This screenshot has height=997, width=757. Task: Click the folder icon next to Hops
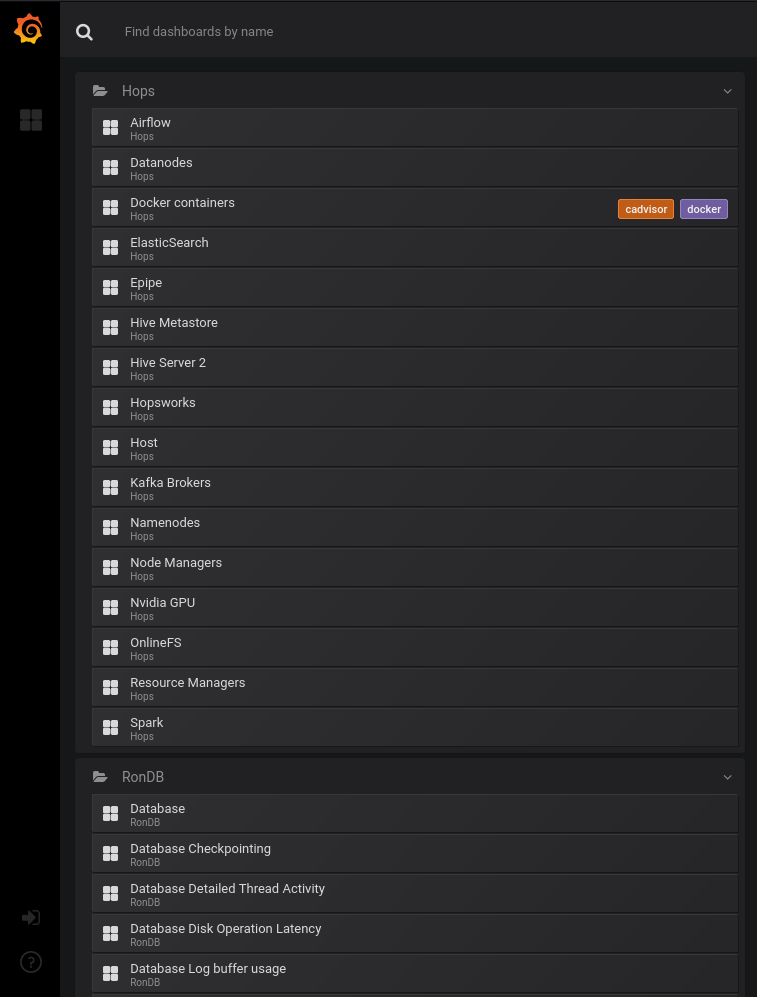tap(100, 90)
